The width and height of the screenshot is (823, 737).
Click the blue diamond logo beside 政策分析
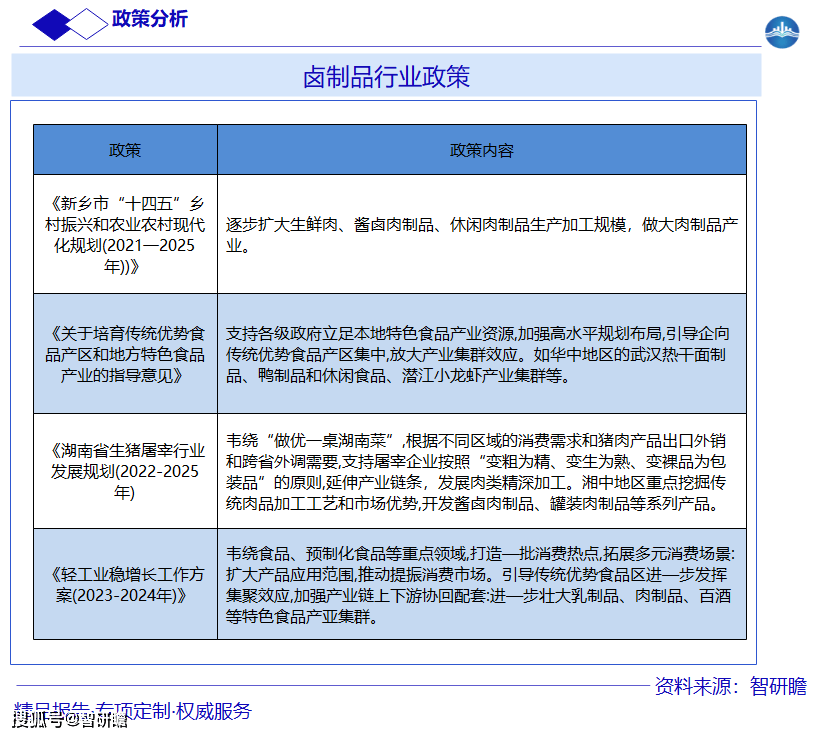tap(70, 24)
